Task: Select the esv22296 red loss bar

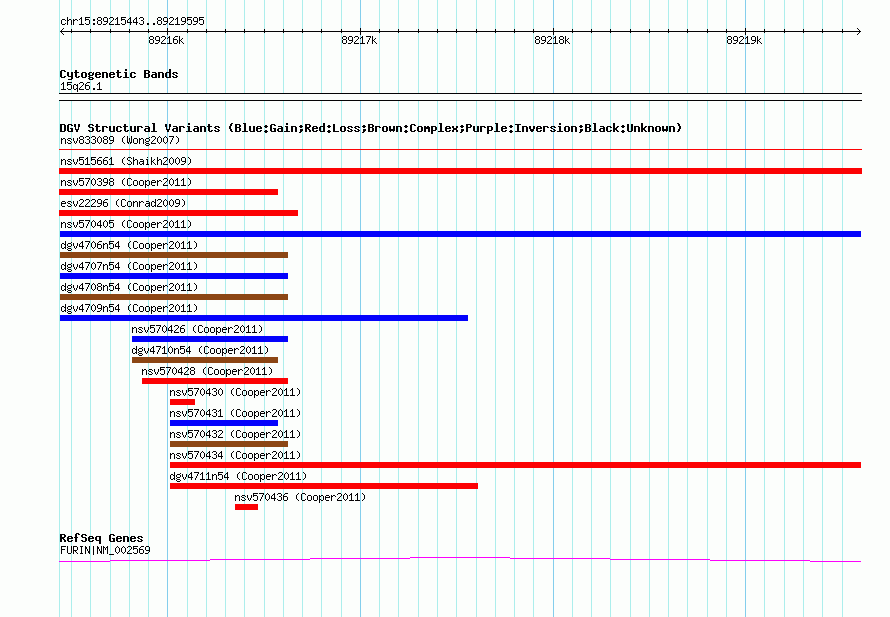Action: (178, 213)
